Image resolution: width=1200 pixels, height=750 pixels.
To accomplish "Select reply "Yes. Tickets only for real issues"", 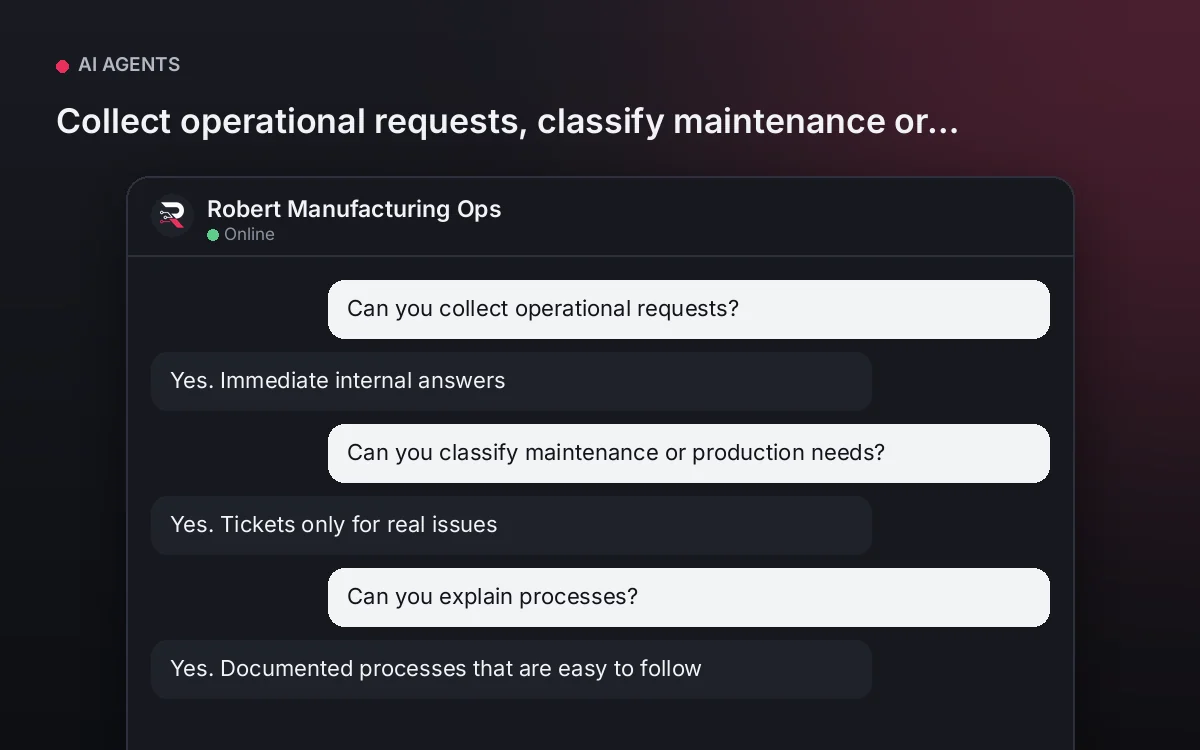I will pos(511,525).
